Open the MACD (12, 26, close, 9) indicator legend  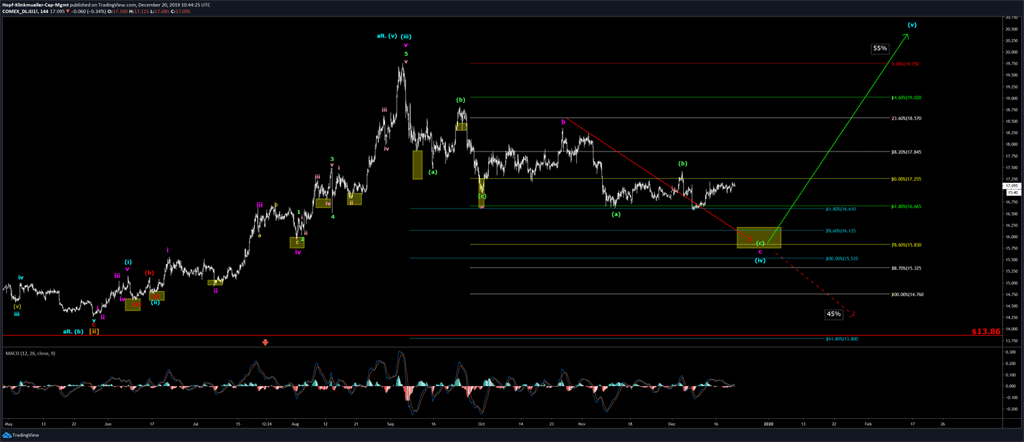click(x=32, y=353)
